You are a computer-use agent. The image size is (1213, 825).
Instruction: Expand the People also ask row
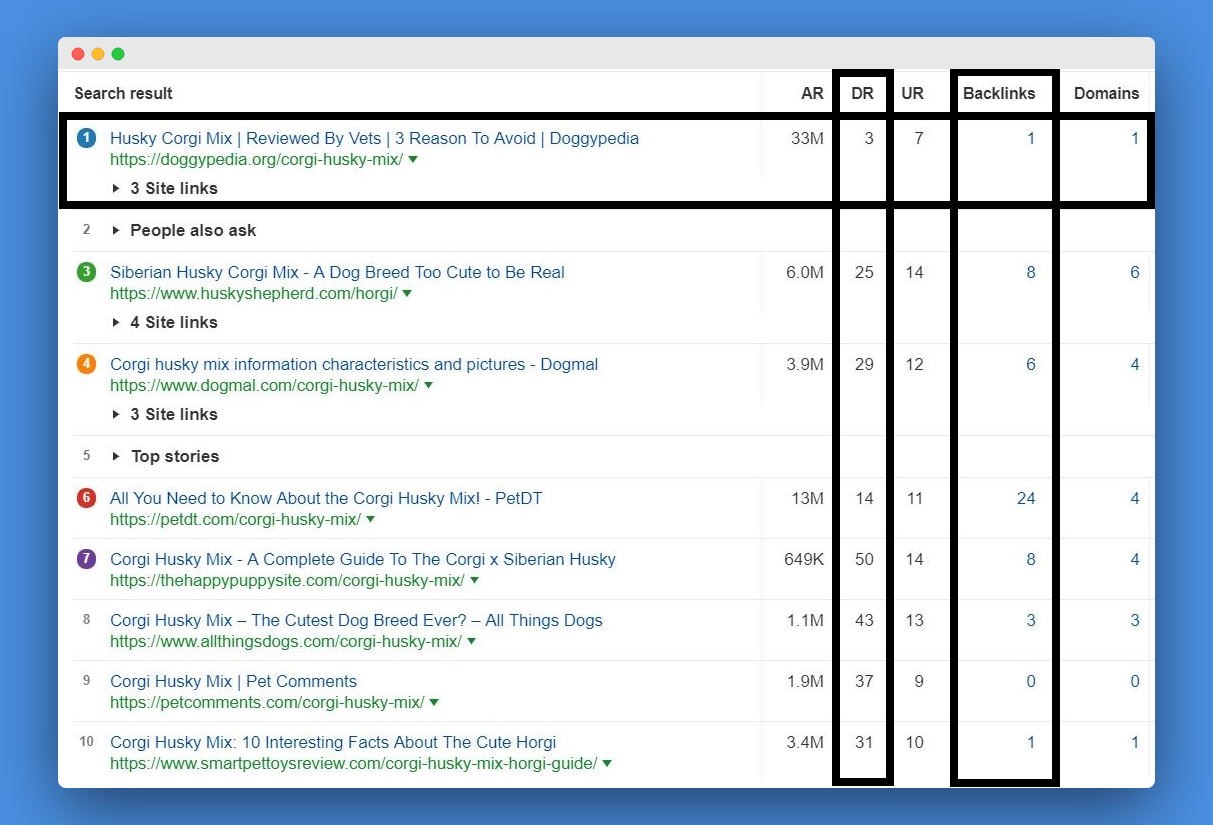tap(184, 230)
